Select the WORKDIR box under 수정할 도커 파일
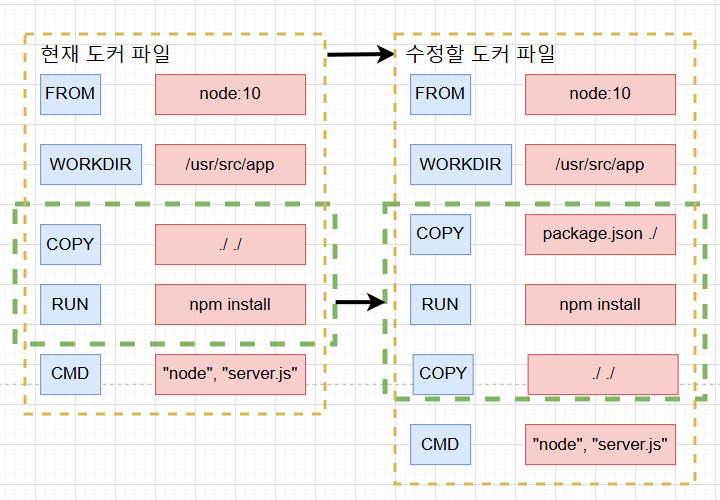Image resolution: width=720 pixels, height=500 pixels. (x=461, y=164)
